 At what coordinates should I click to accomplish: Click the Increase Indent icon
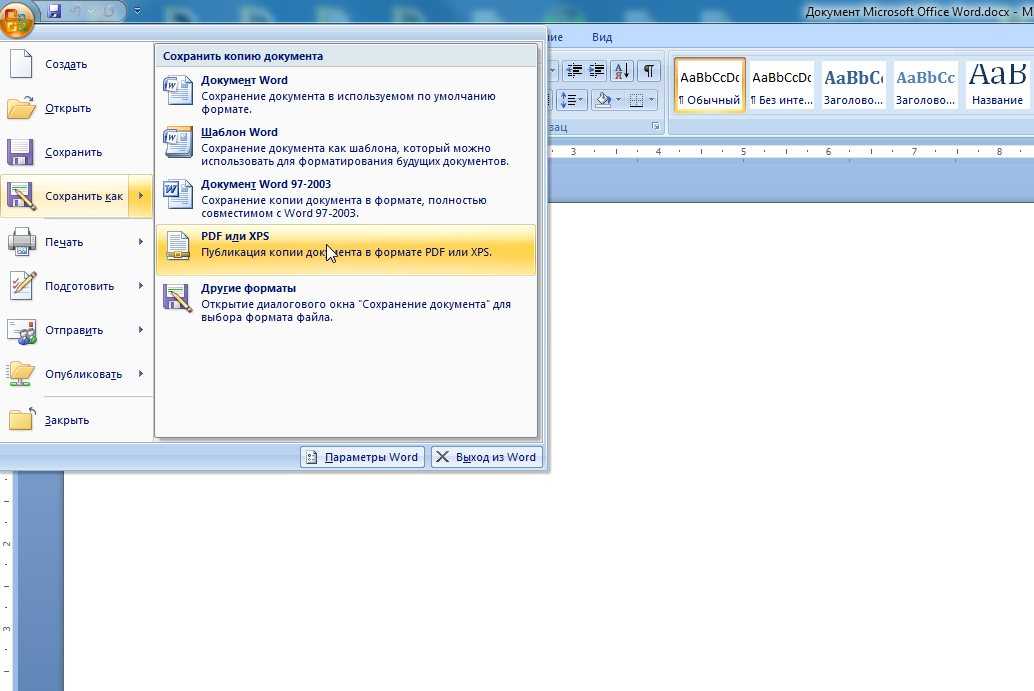598,70
